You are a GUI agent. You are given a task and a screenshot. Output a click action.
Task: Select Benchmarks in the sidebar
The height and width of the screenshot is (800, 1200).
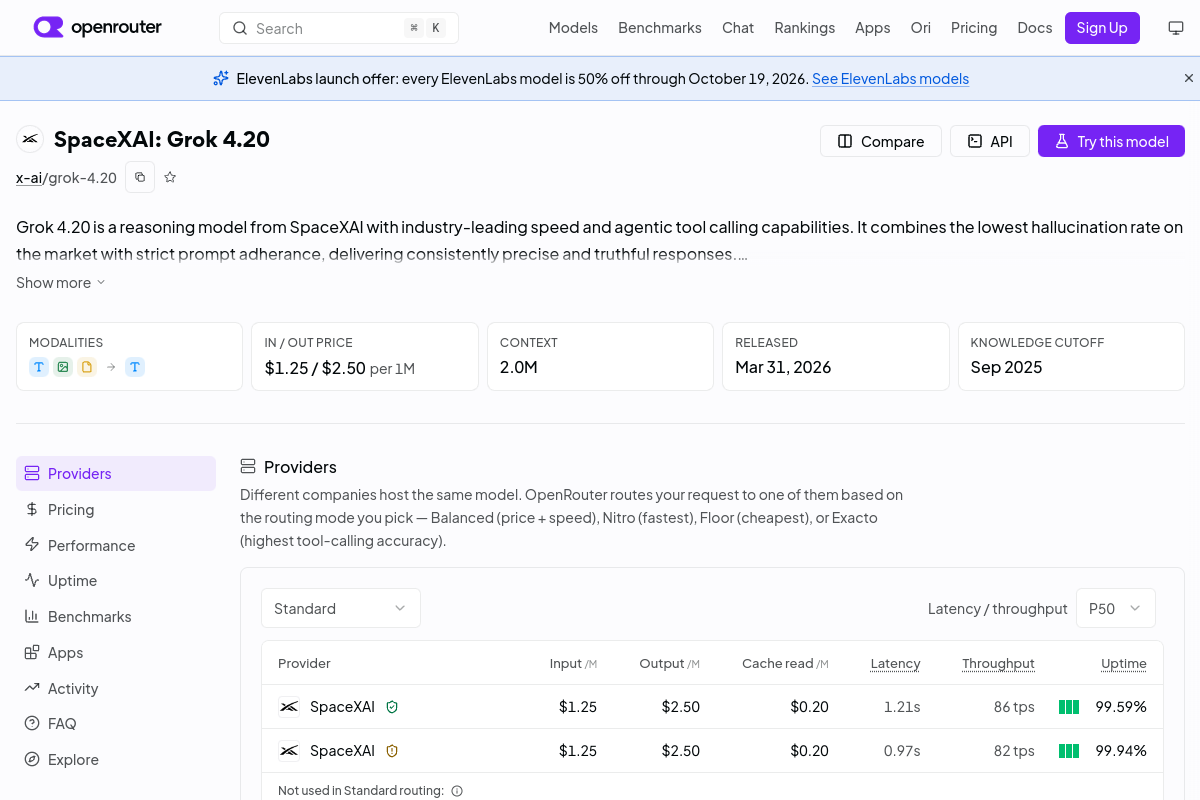pyautogui.click(x=116, y=617)
